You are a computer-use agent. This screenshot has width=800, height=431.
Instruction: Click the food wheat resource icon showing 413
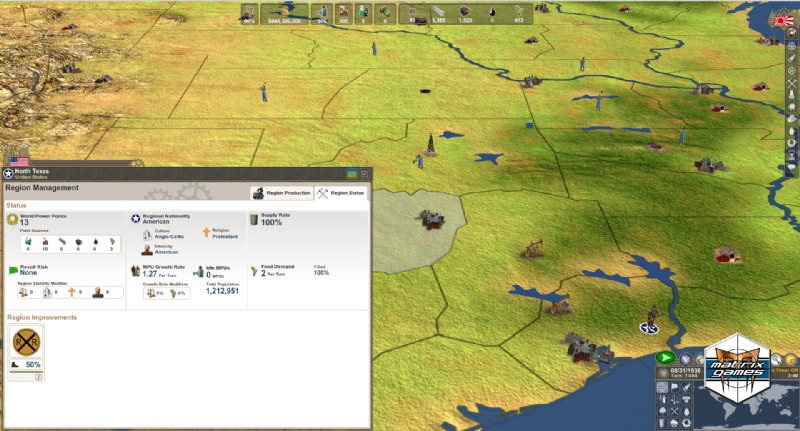(x=519, y=11)
